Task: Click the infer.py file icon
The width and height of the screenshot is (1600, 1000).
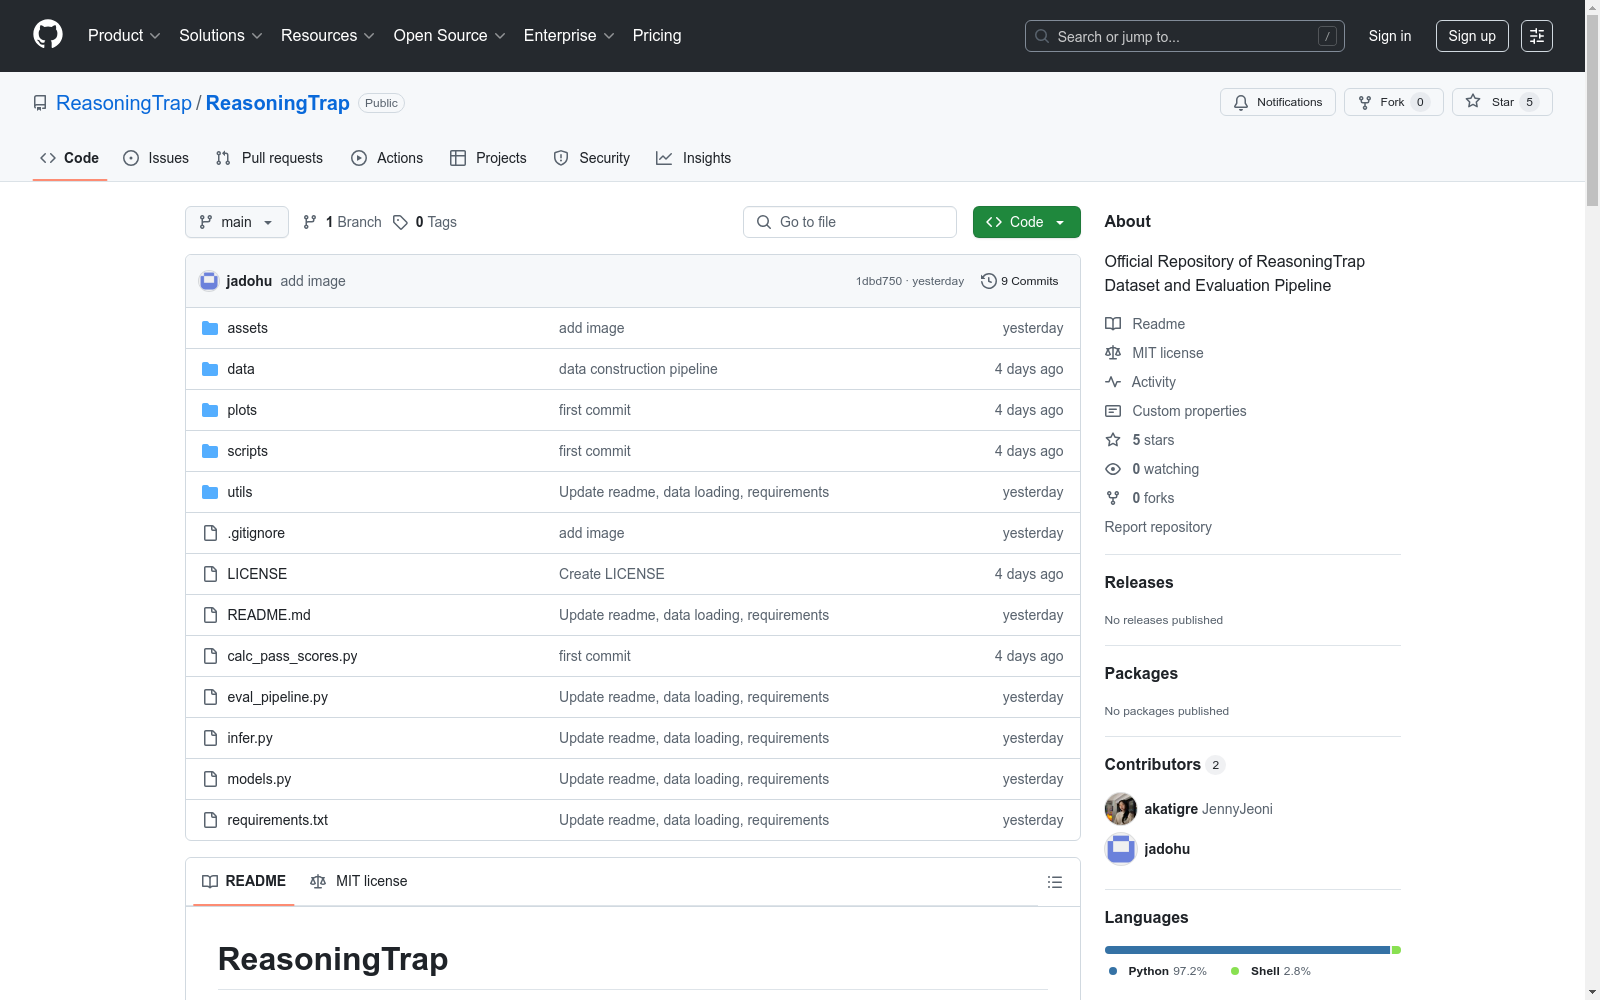Action: click(210, 738)
